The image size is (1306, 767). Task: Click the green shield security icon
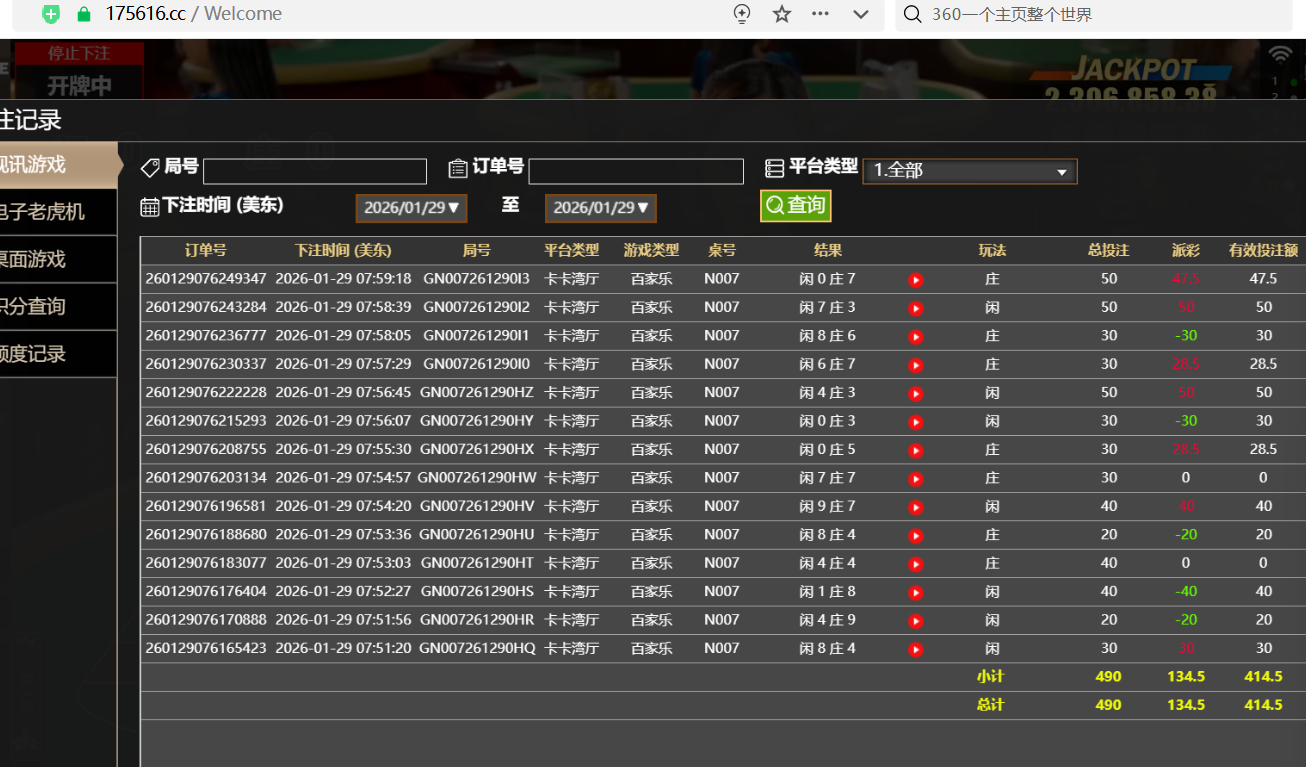[x=51, y=14]
